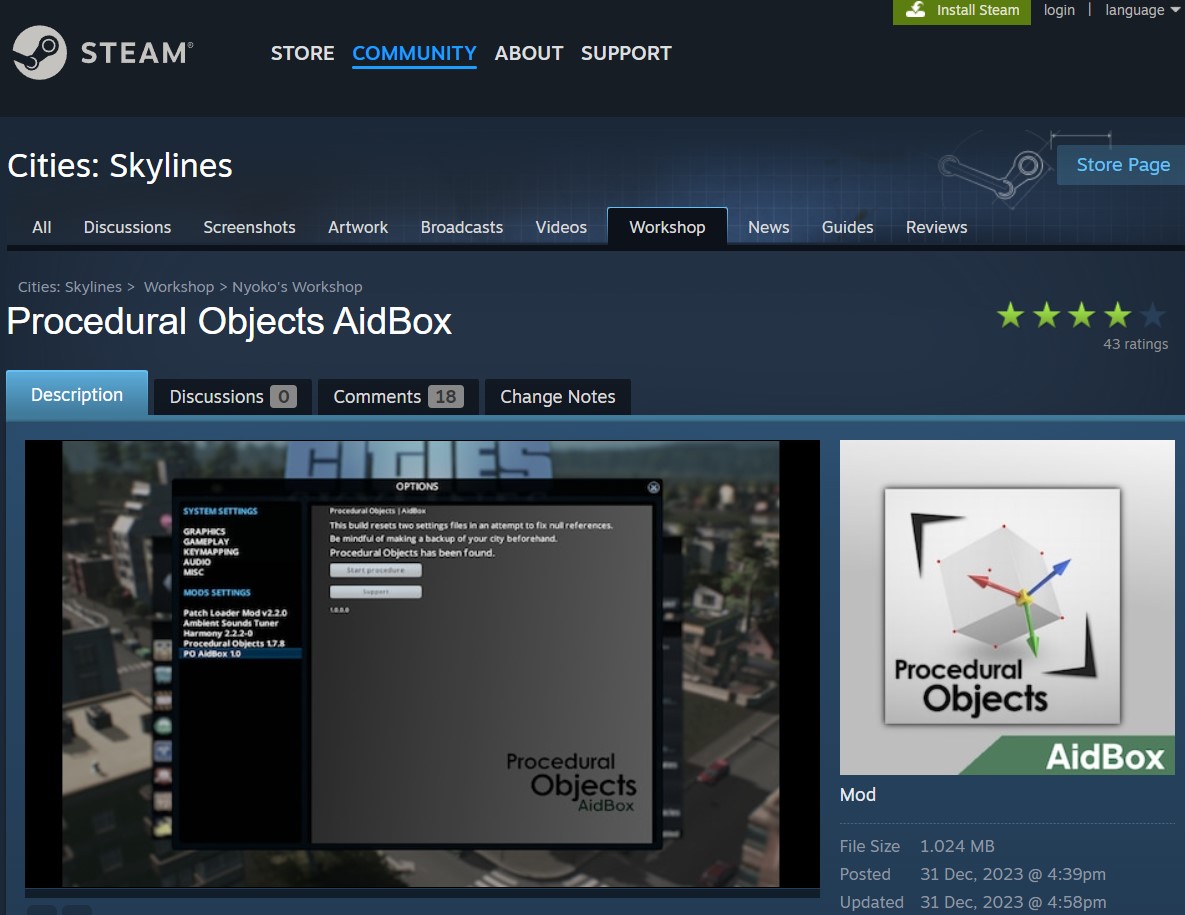
Task: Open the SUPPORT menu
Action: click(626, 53)
